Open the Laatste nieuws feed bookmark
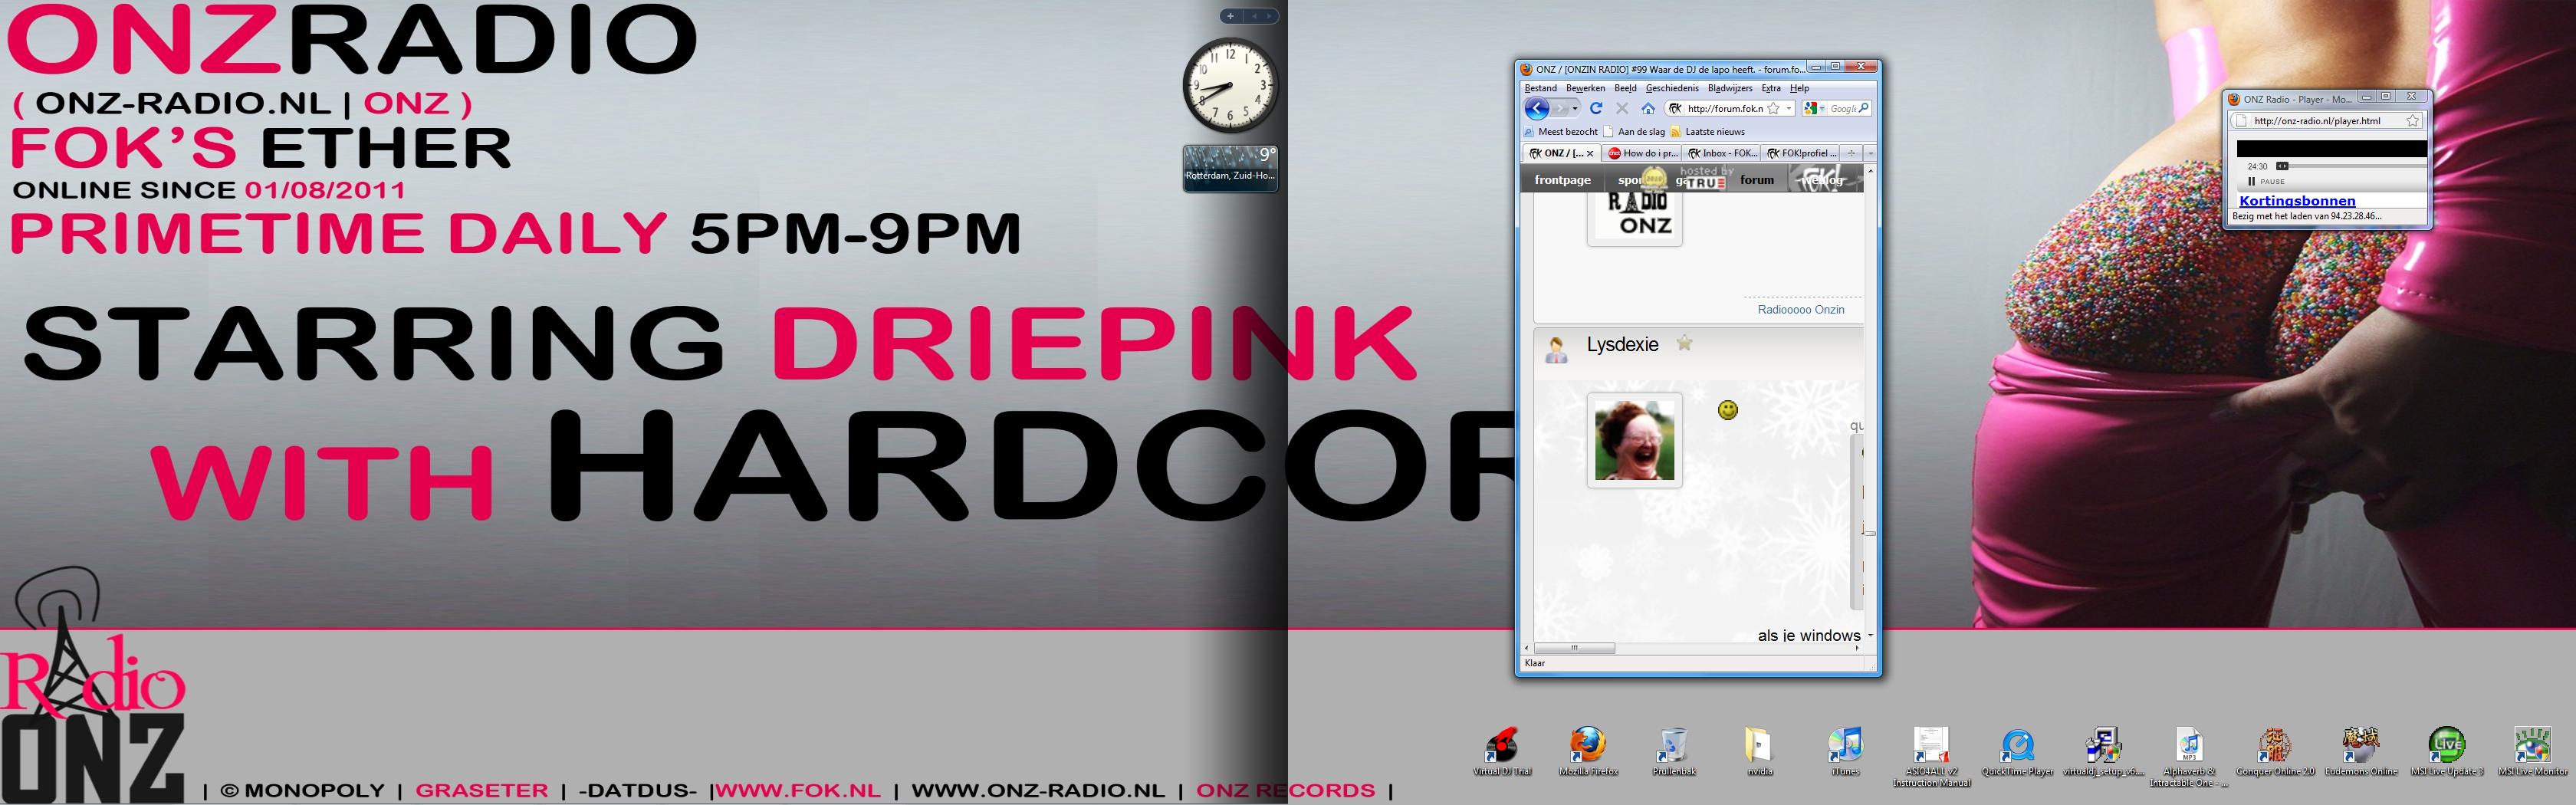 pyautogui.click(x=1707, y=132)
